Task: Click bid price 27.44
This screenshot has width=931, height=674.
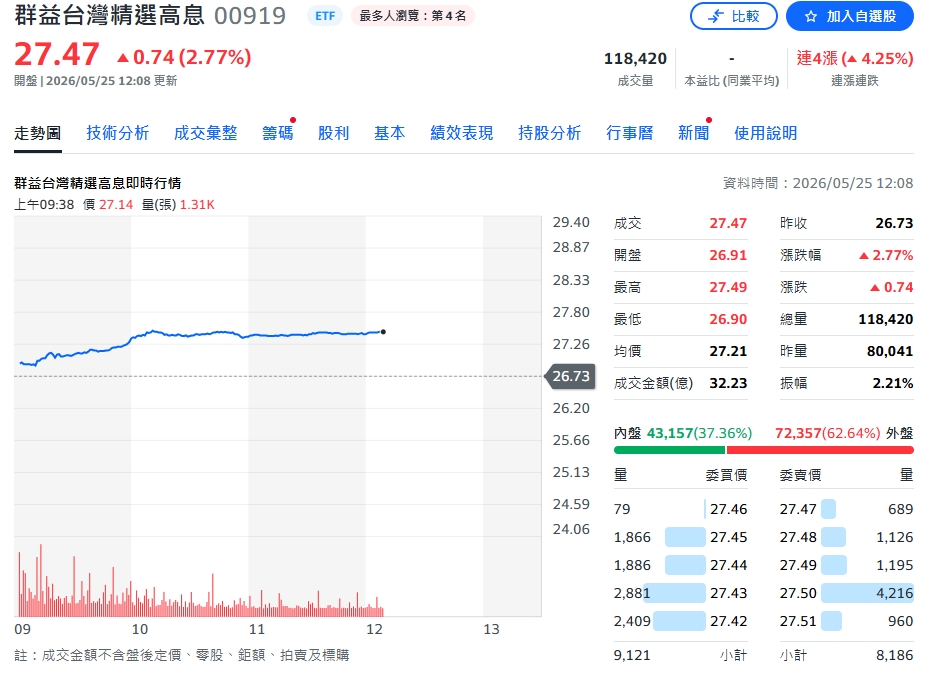Action: click(729, 565)
